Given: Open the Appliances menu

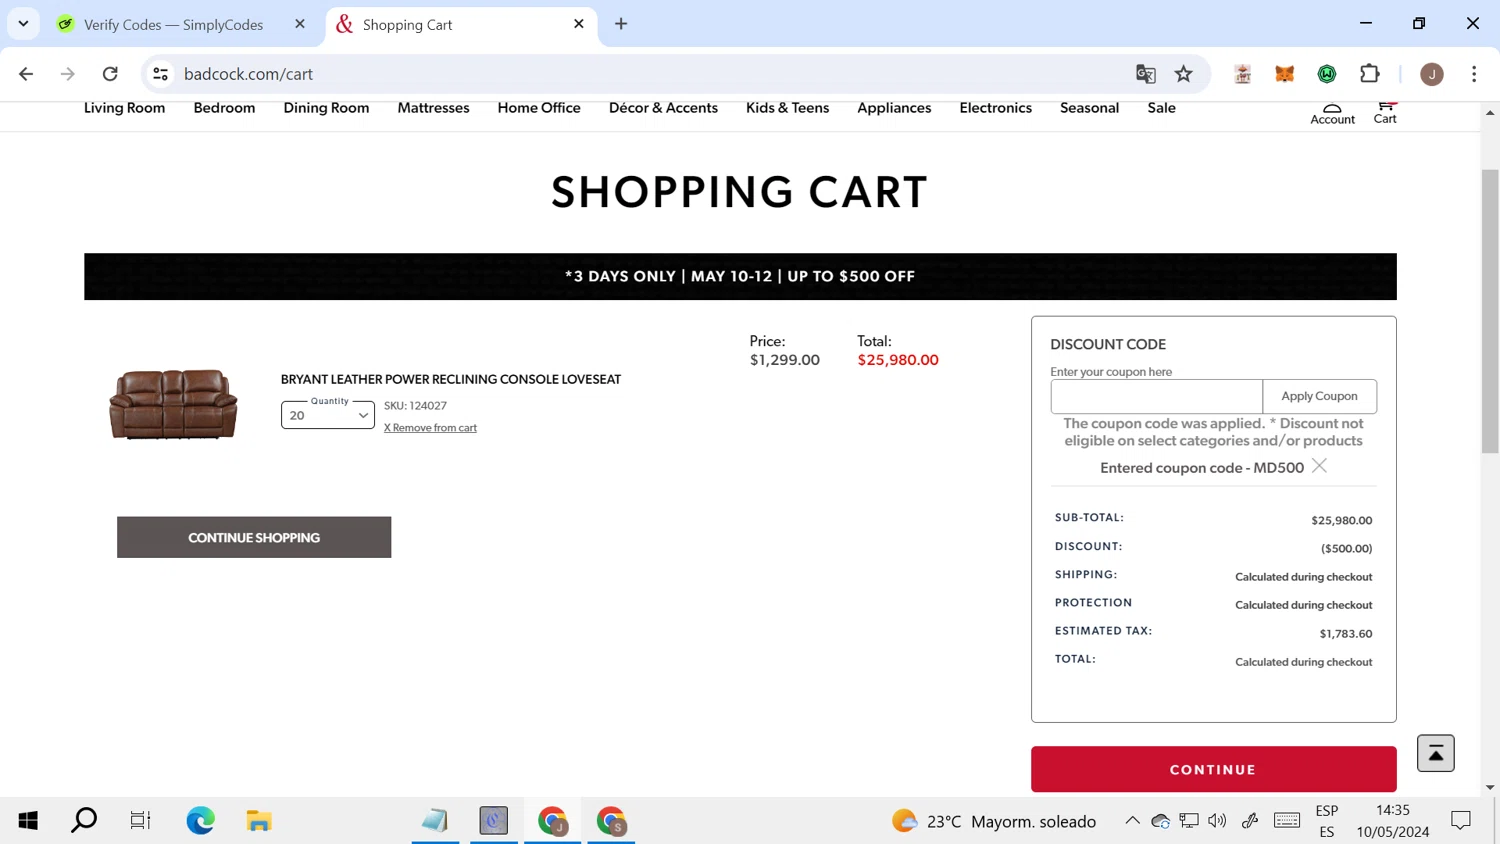Looking at the screenshot, I should point(894,108).
